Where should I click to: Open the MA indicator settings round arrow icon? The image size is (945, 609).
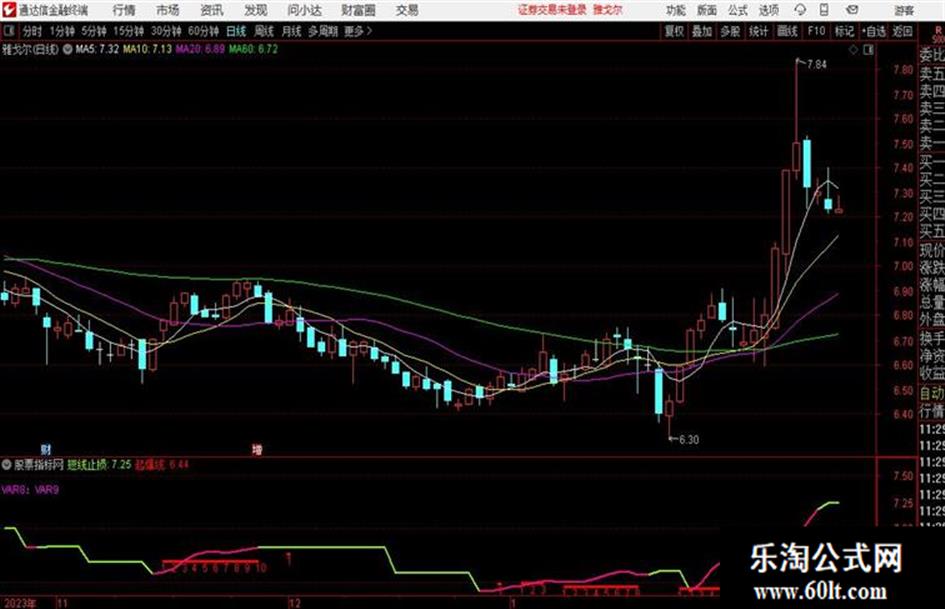(68, 49)
